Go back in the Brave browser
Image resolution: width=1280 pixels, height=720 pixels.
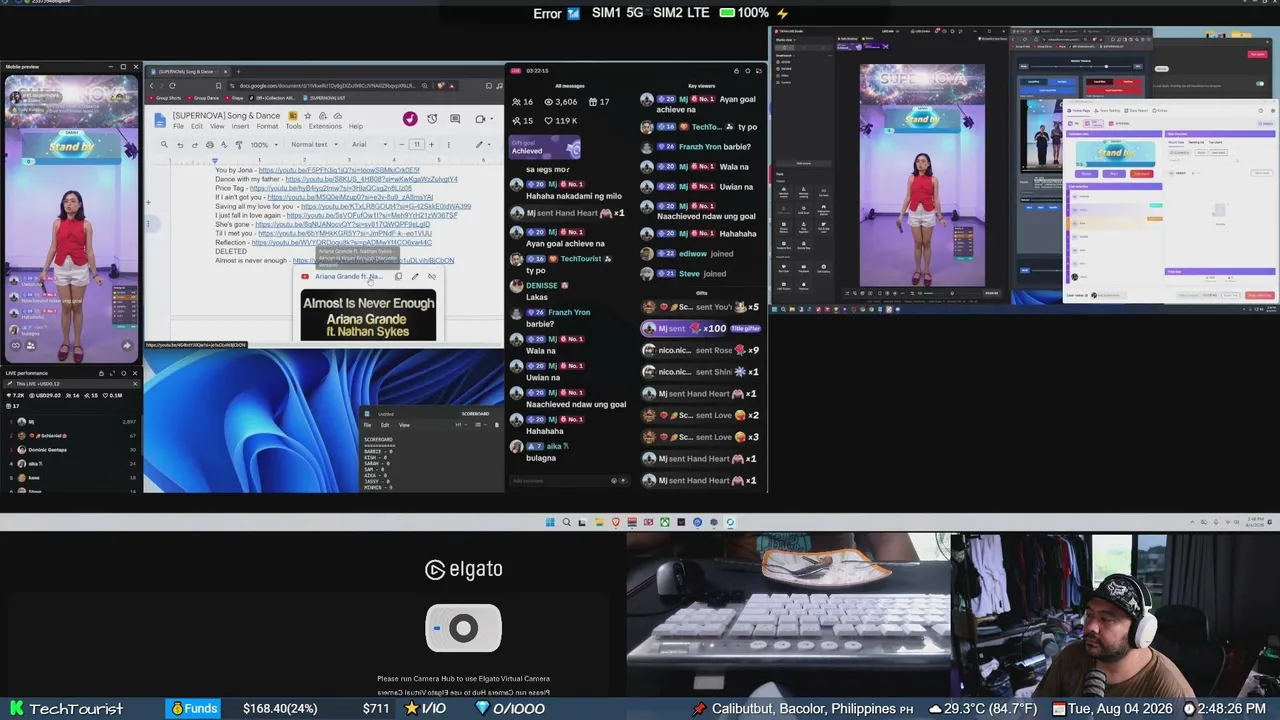tap(152, 86)
